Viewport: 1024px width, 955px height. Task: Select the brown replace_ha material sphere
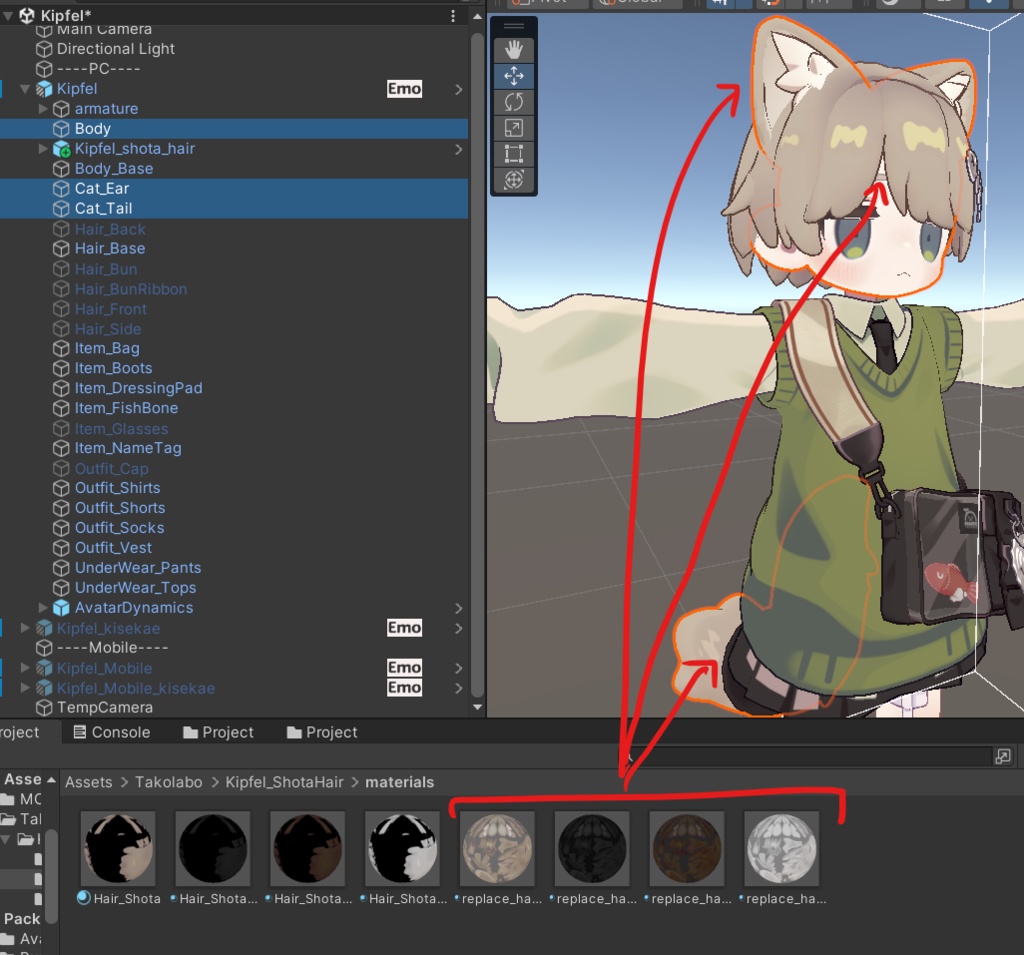click(x=687, y=849)
